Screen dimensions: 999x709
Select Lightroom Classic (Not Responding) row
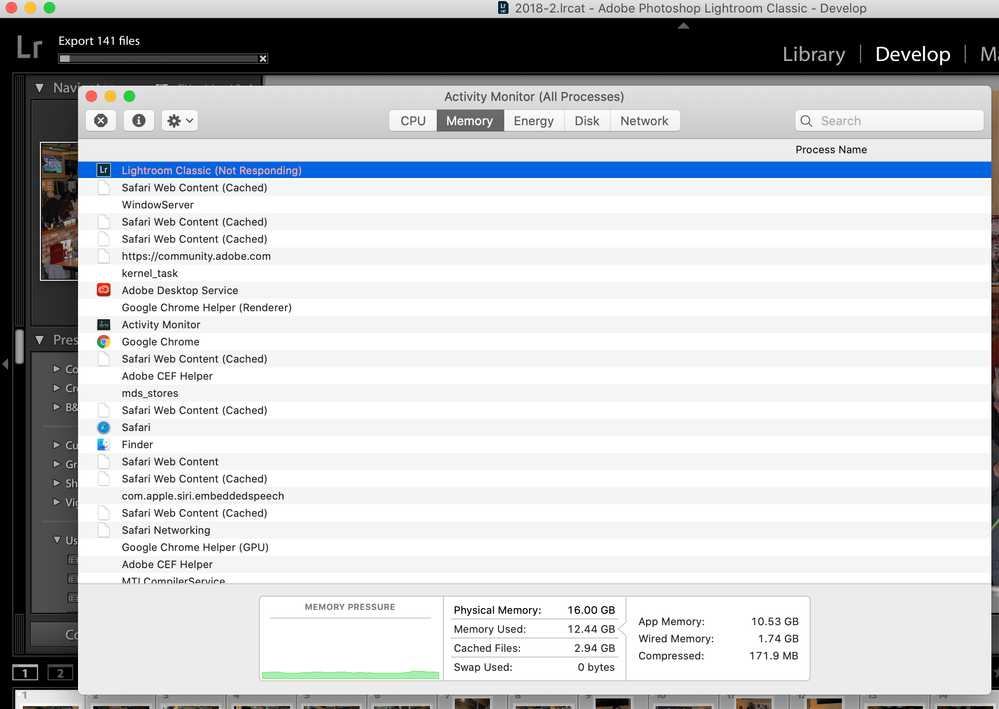(x=535, y=170)
